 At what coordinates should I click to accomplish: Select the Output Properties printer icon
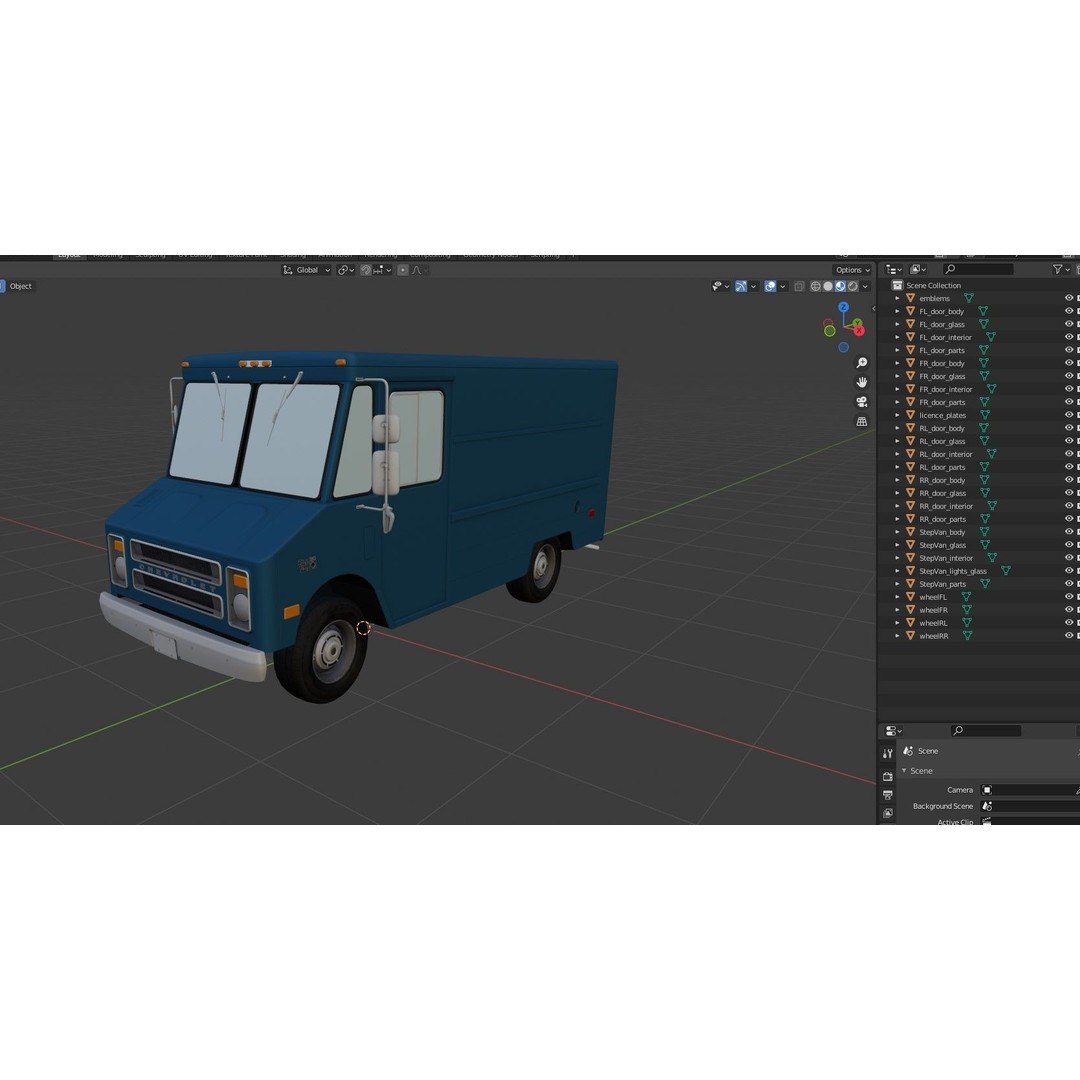[888, 793]
